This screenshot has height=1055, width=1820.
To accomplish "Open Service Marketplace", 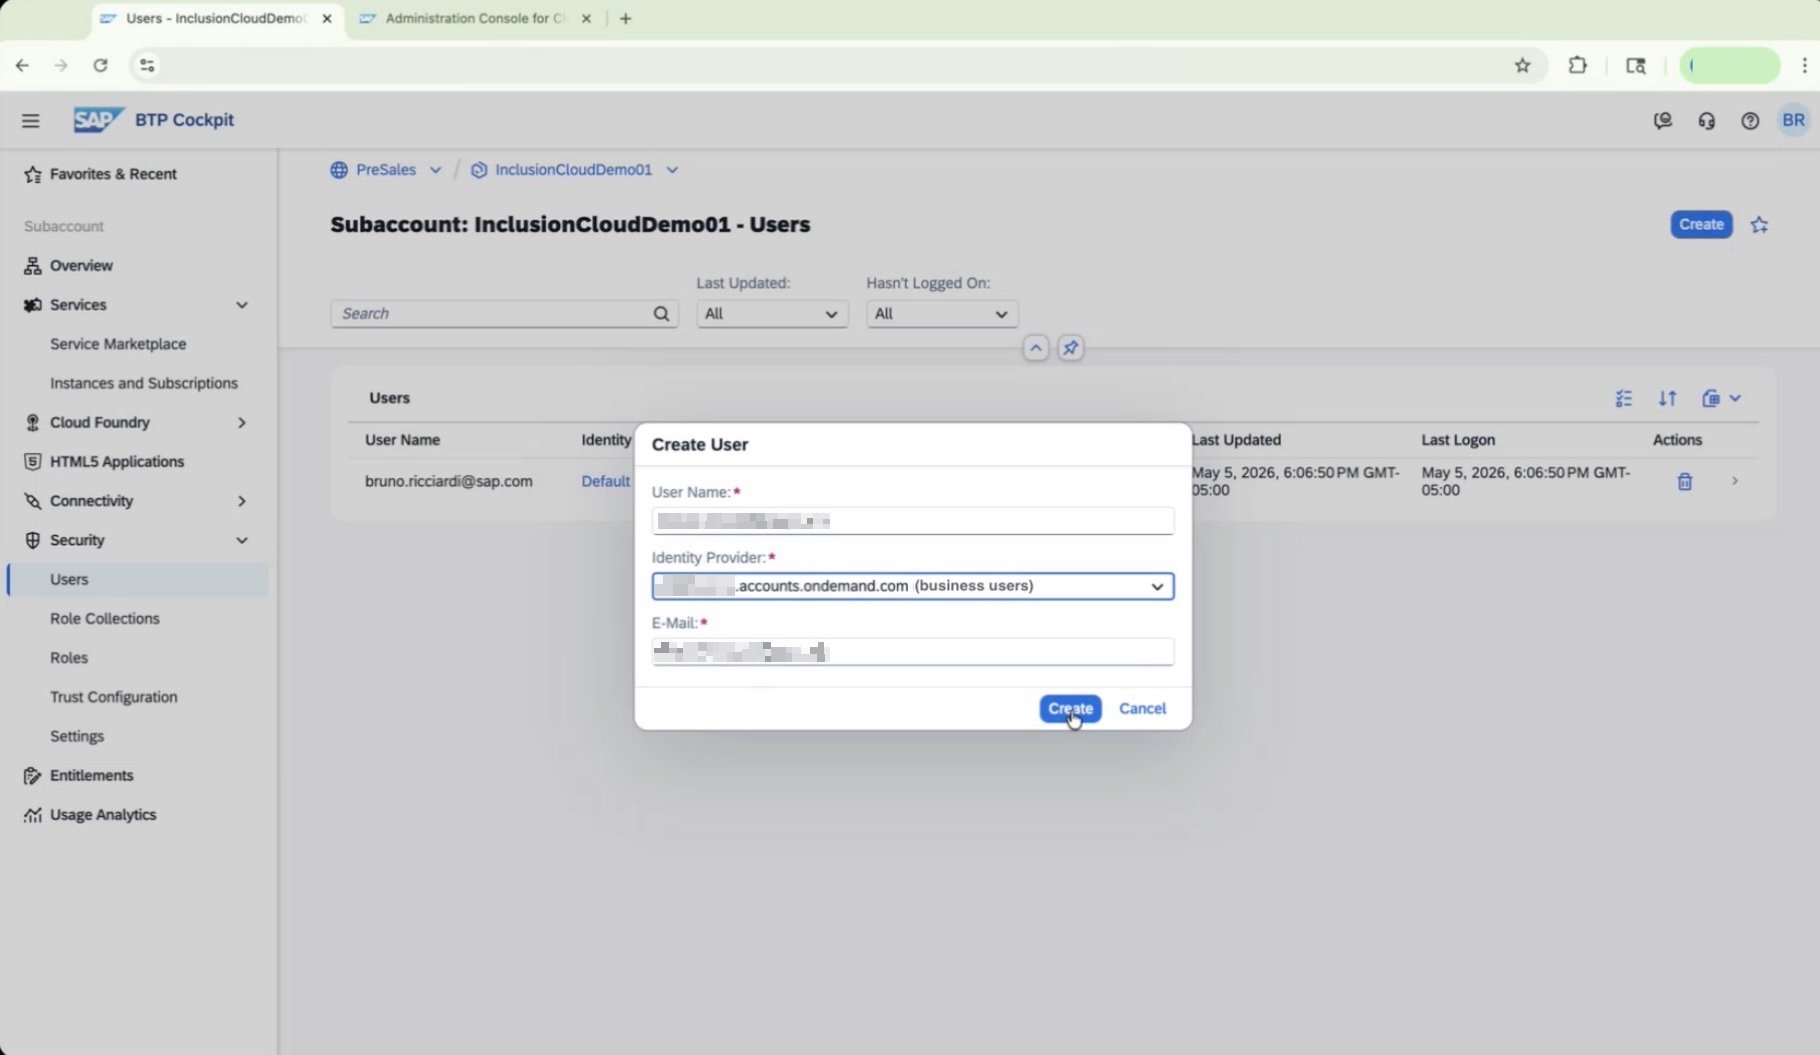I will tap(118, 345).
